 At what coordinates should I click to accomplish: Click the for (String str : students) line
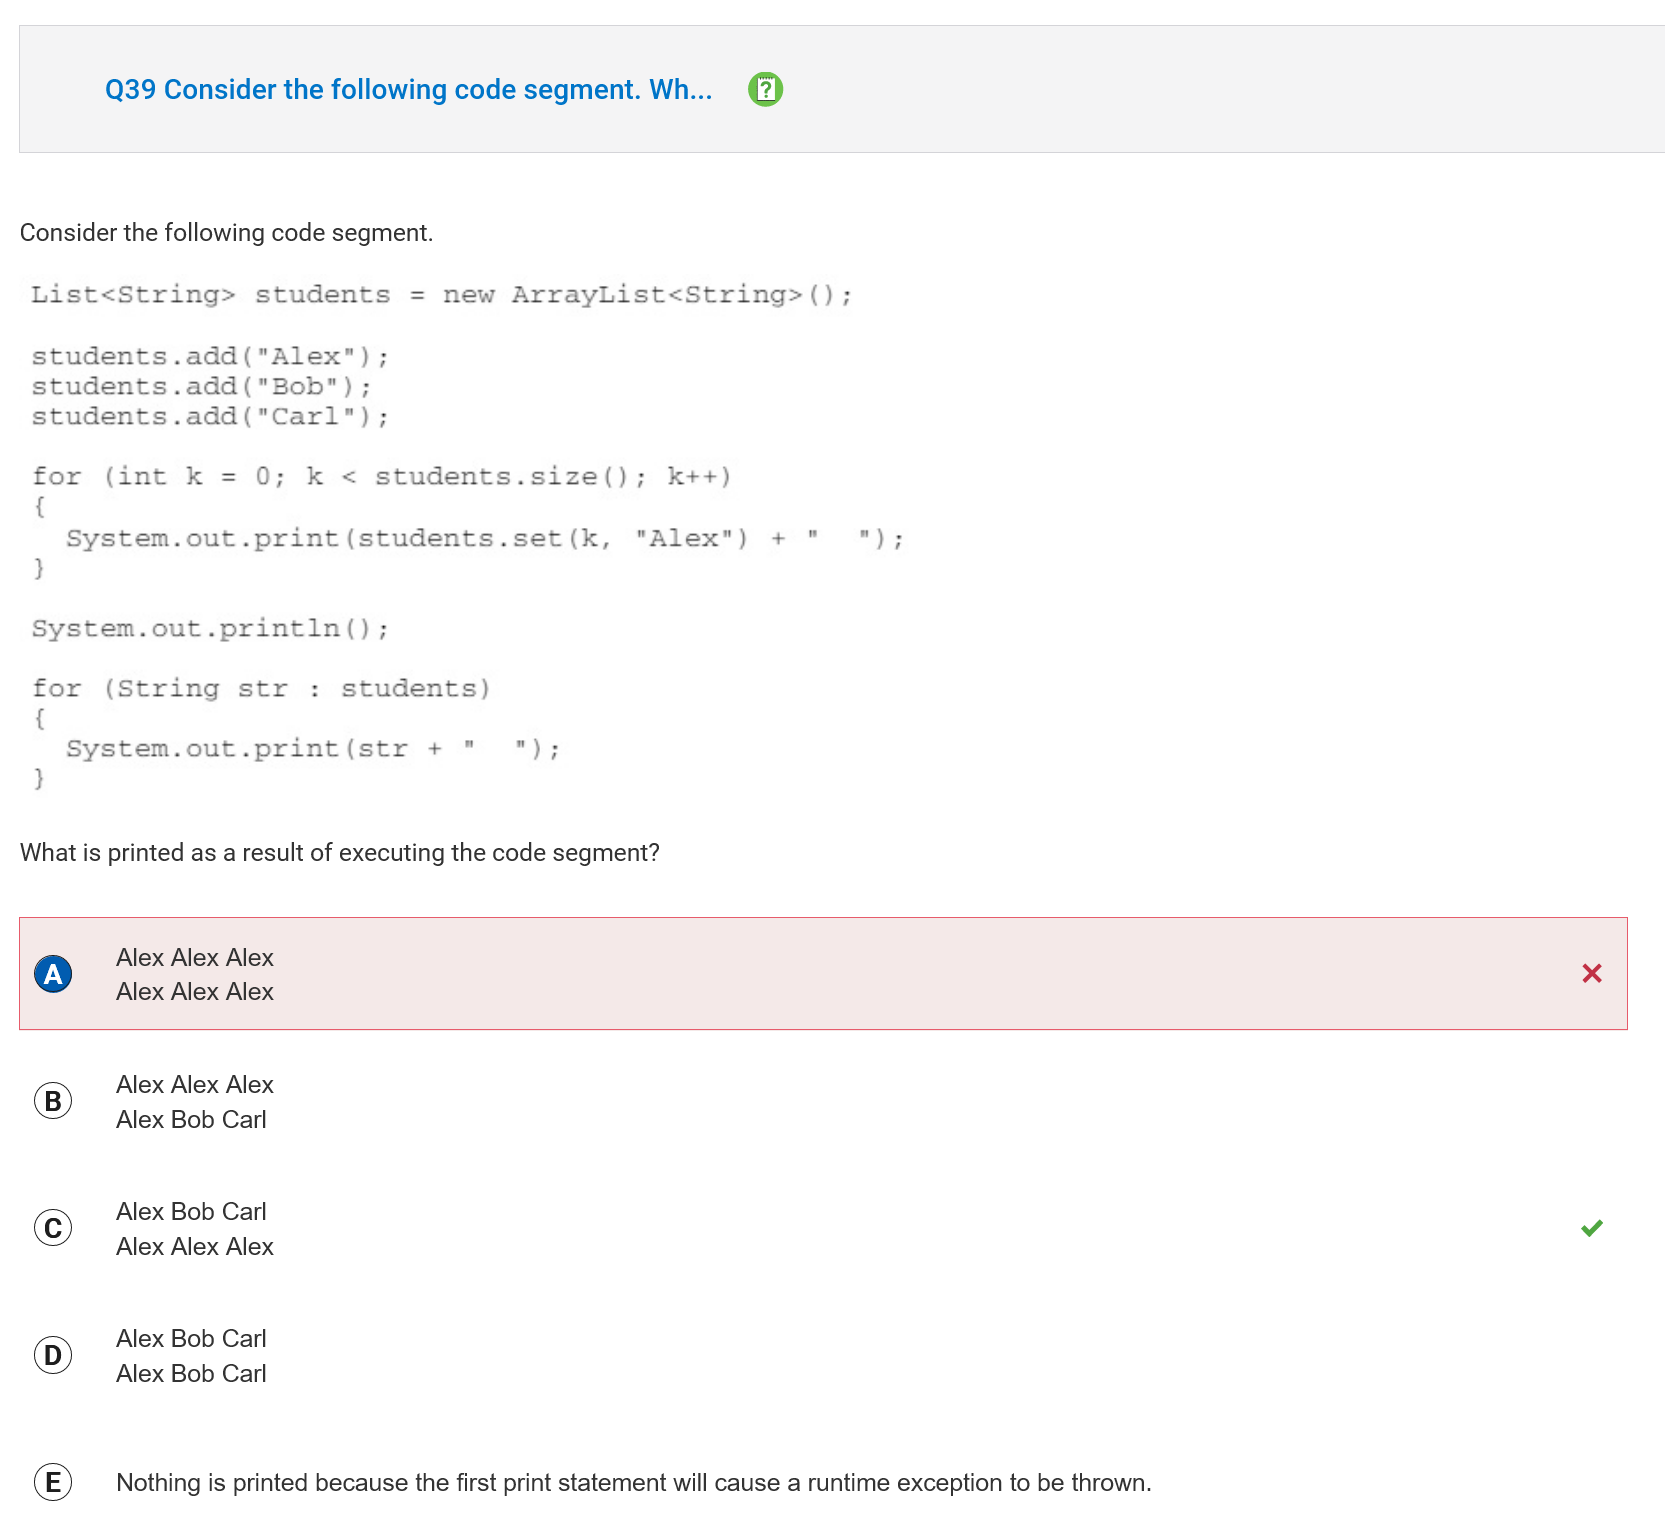coord(261,689)
